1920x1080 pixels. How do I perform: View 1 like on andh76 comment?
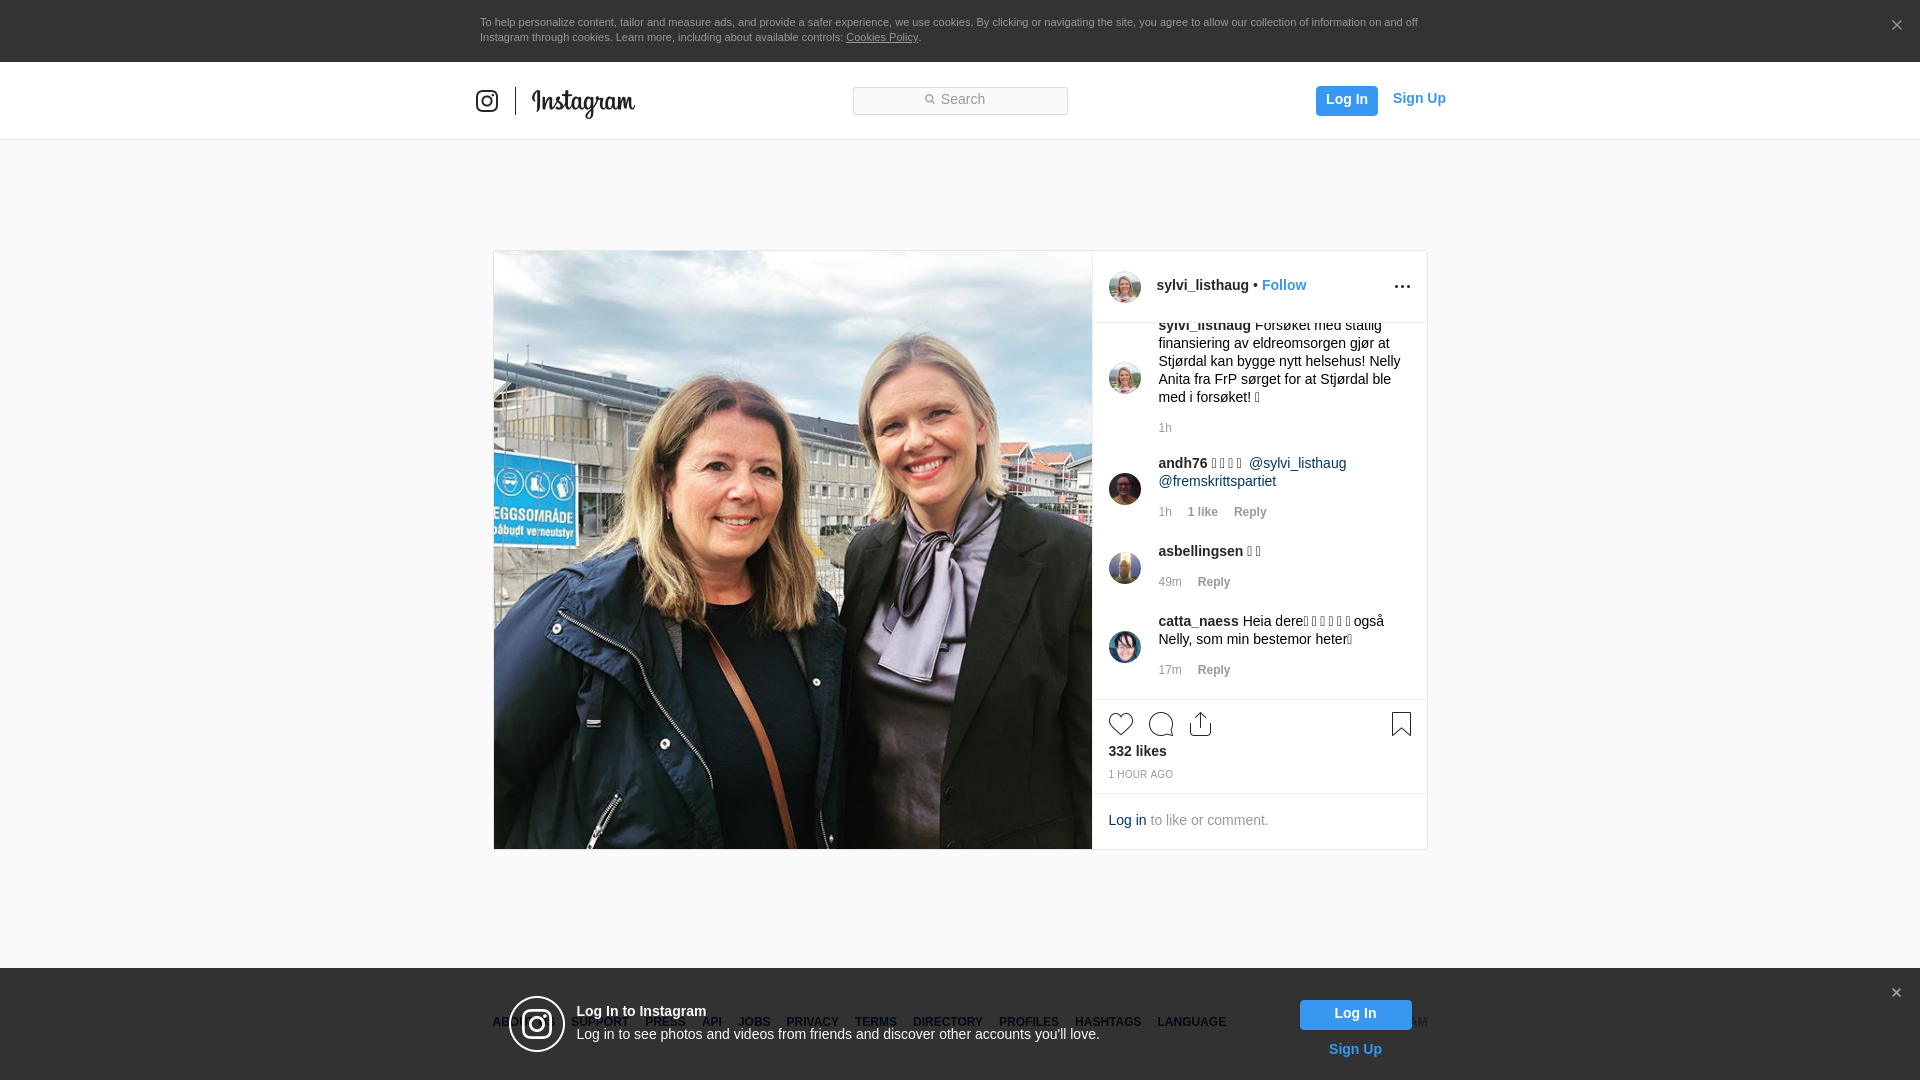(1202, 512)
